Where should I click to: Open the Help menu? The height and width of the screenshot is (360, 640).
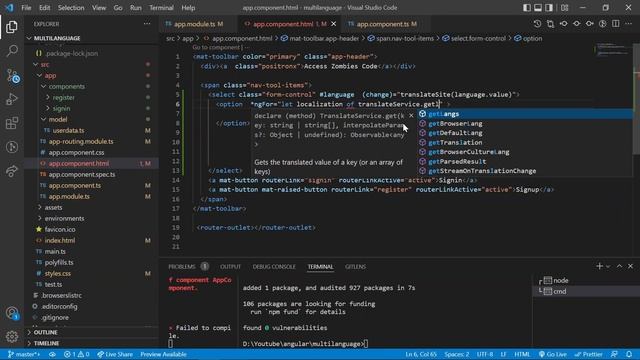point(188,8)
